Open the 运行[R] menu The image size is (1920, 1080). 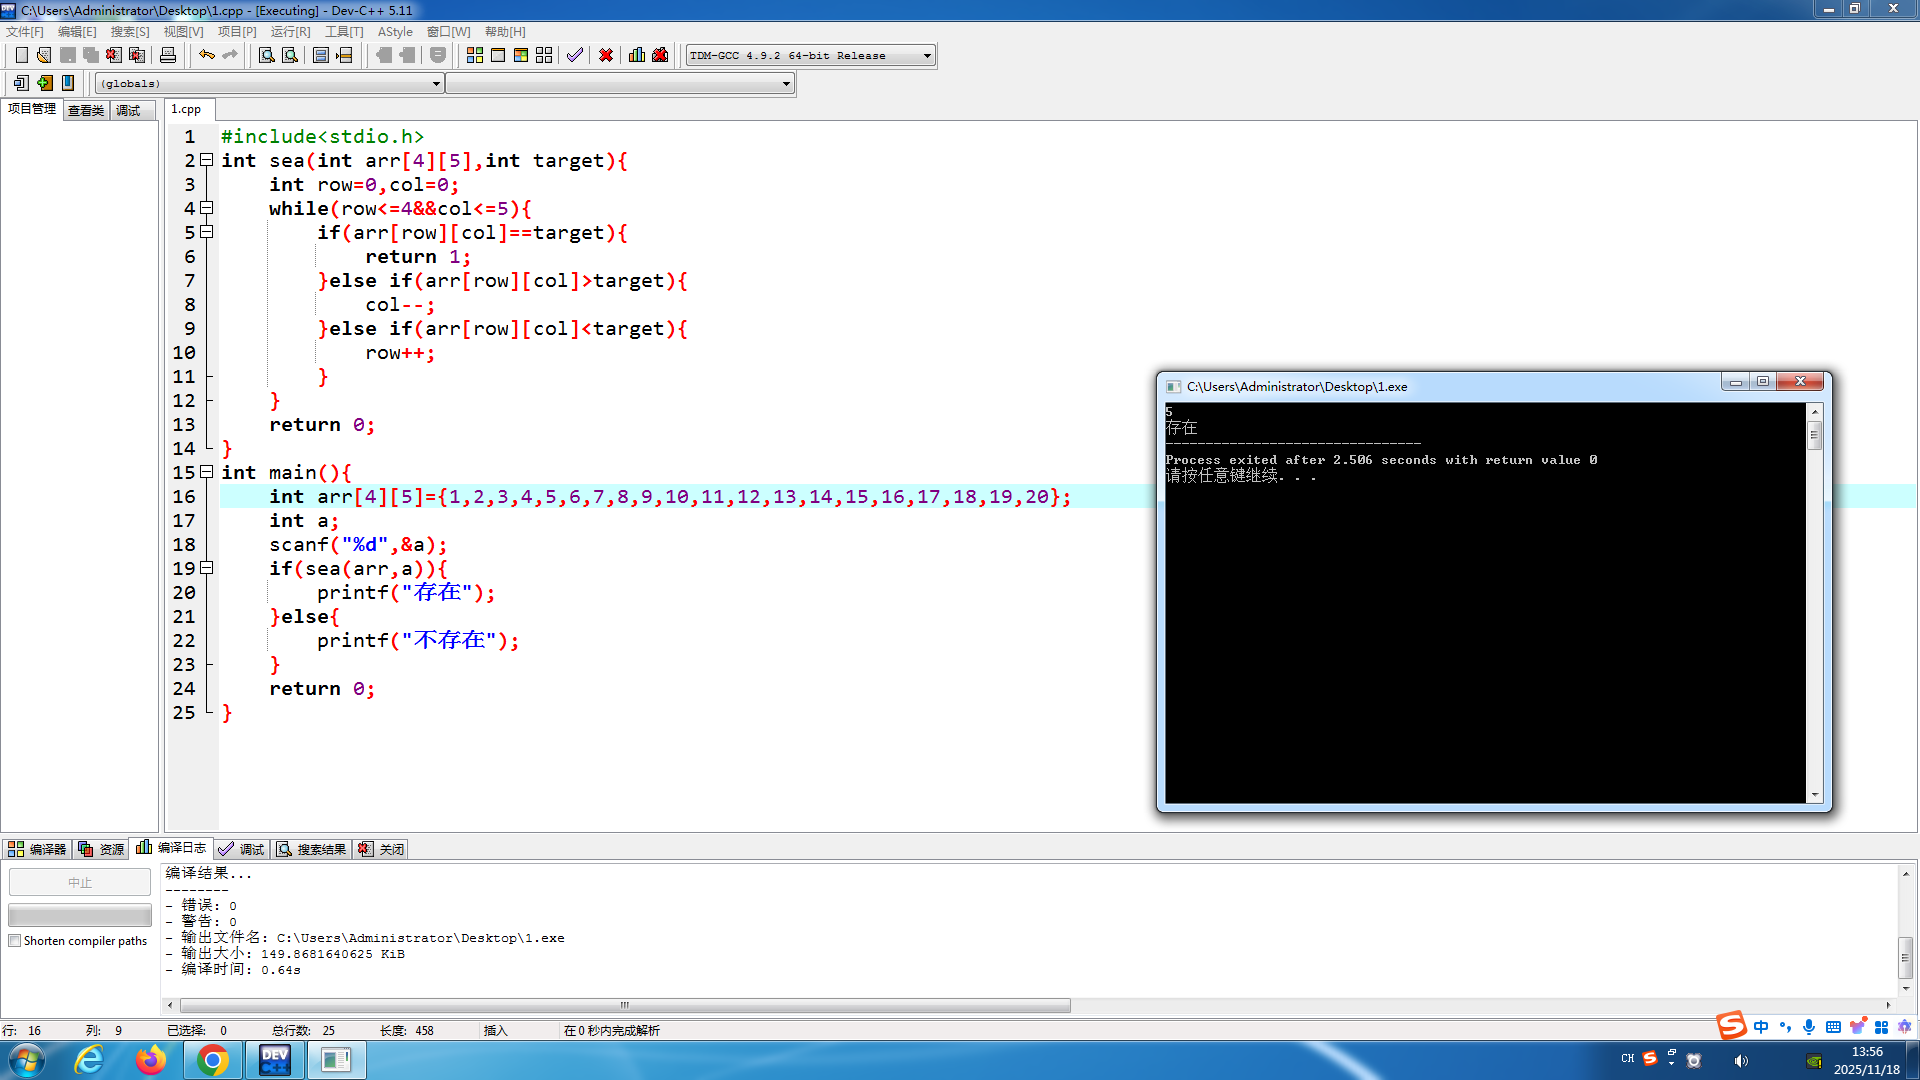point(290,32)
